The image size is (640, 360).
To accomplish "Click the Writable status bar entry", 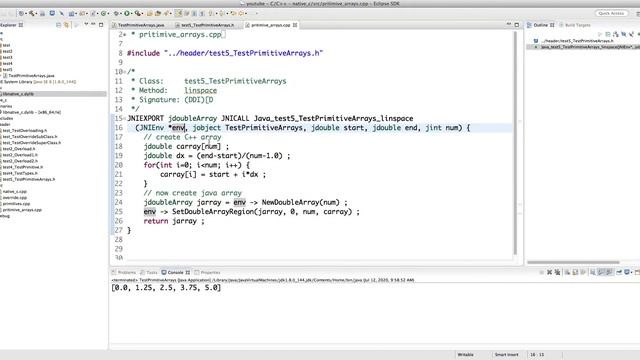I will coord(465,355).
